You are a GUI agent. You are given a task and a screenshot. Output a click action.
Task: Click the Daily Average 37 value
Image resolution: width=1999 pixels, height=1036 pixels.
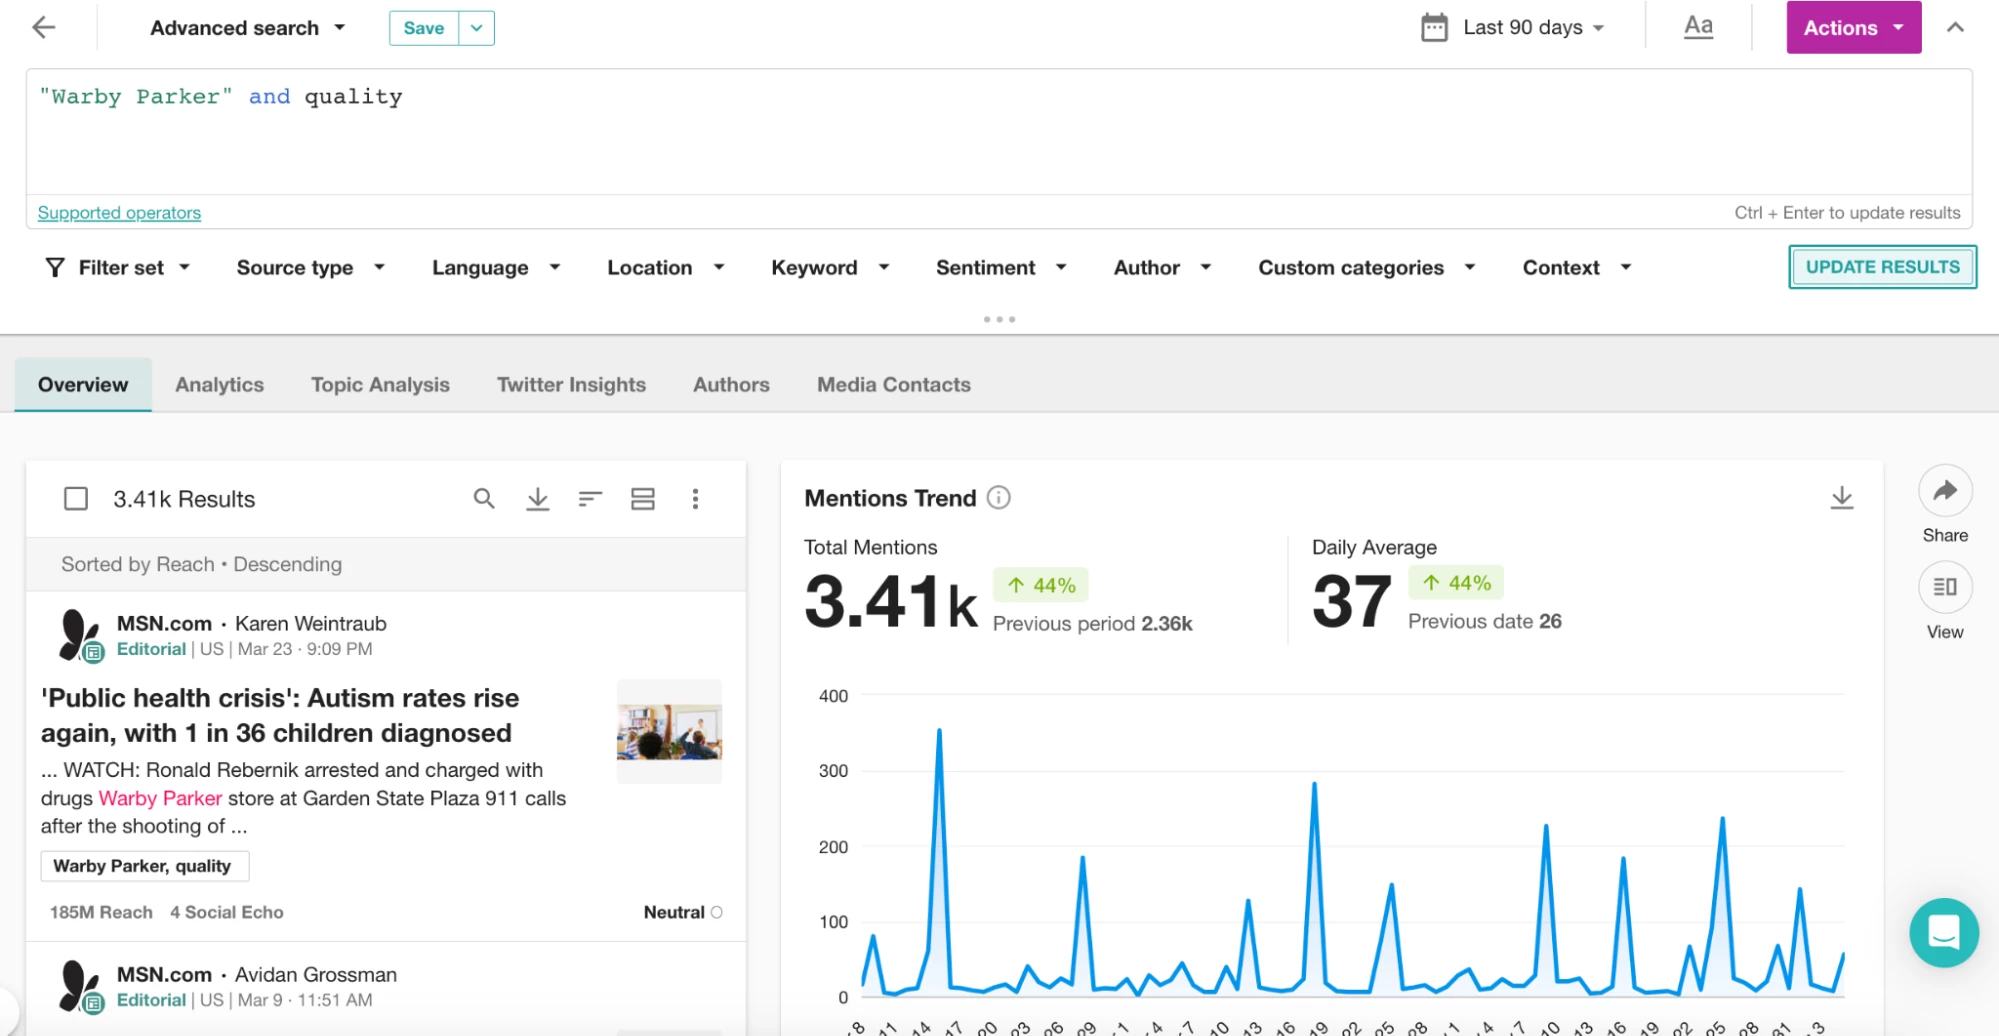pos(1351,602)
